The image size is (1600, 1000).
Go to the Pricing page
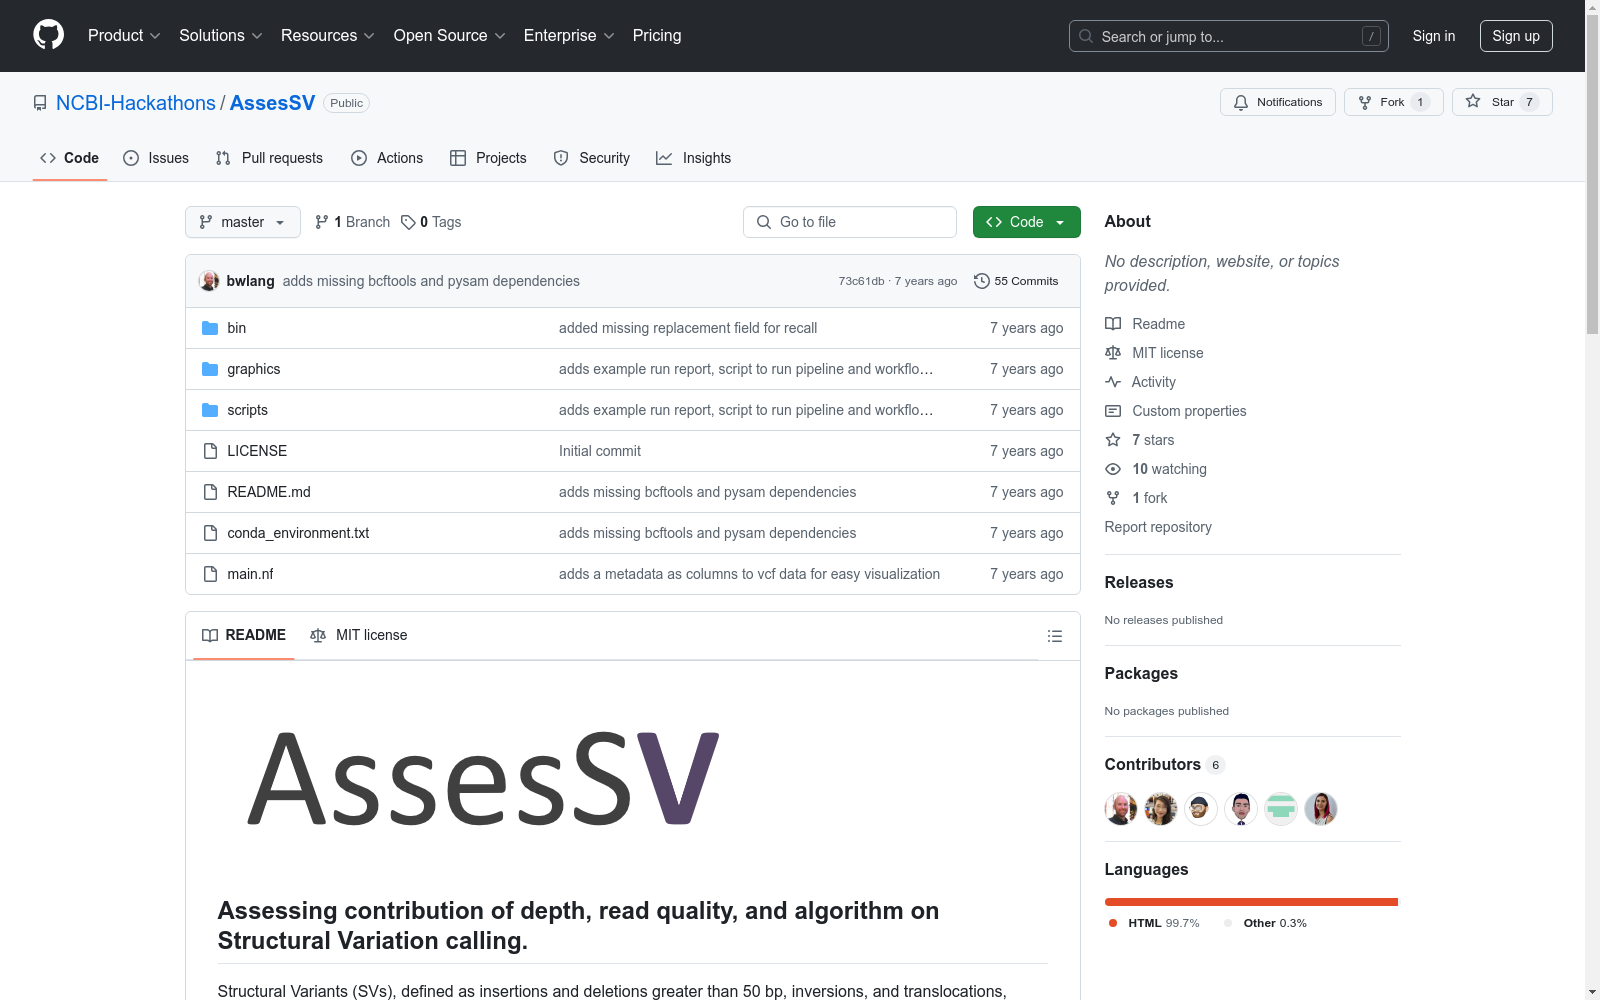657,35
